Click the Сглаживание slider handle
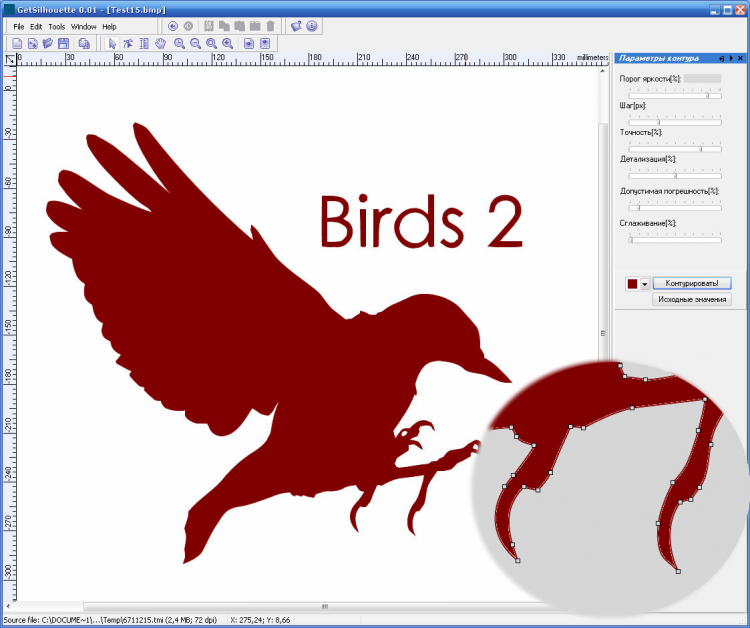Screen dimensions: 750x628 (x=631, y=240)
